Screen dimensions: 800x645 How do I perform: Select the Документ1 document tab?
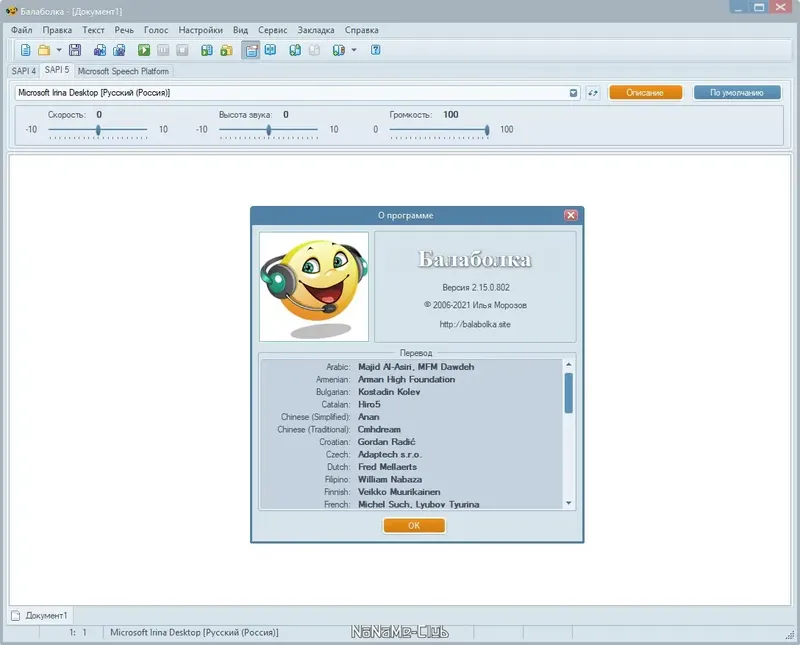[x=41, y=615]
